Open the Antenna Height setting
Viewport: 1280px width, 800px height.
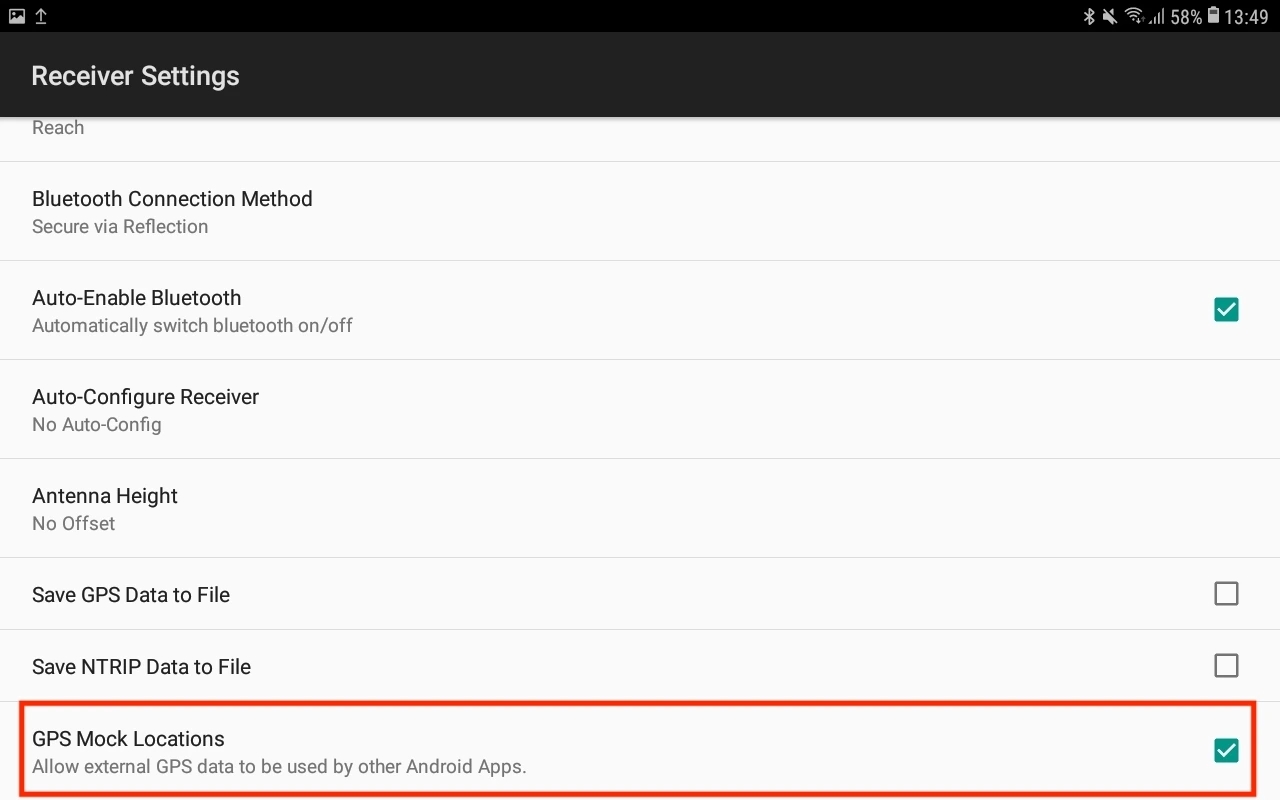[x=105, y=508]
